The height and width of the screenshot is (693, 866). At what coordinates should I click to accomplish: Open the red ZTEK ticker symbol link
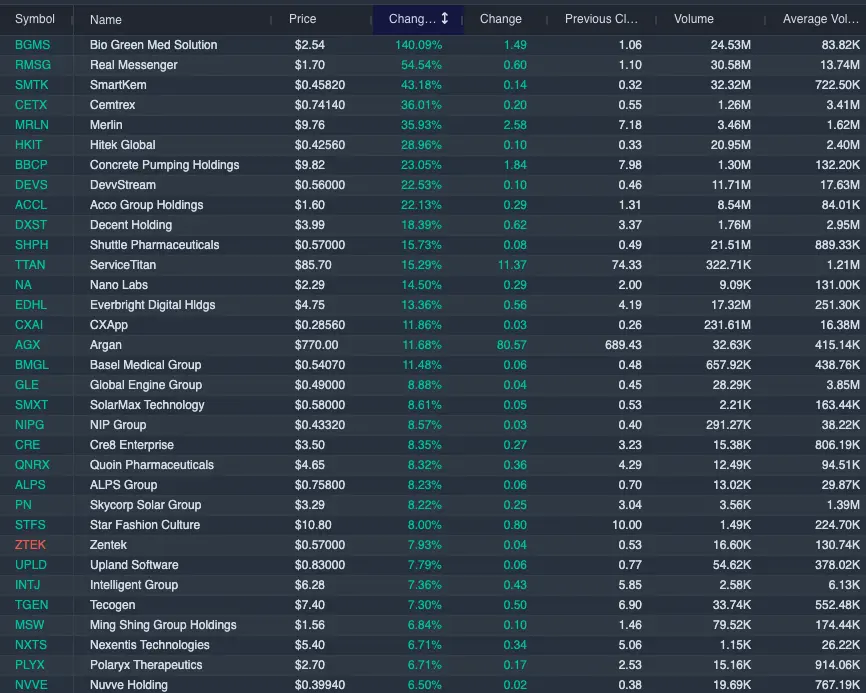point(30,545)
